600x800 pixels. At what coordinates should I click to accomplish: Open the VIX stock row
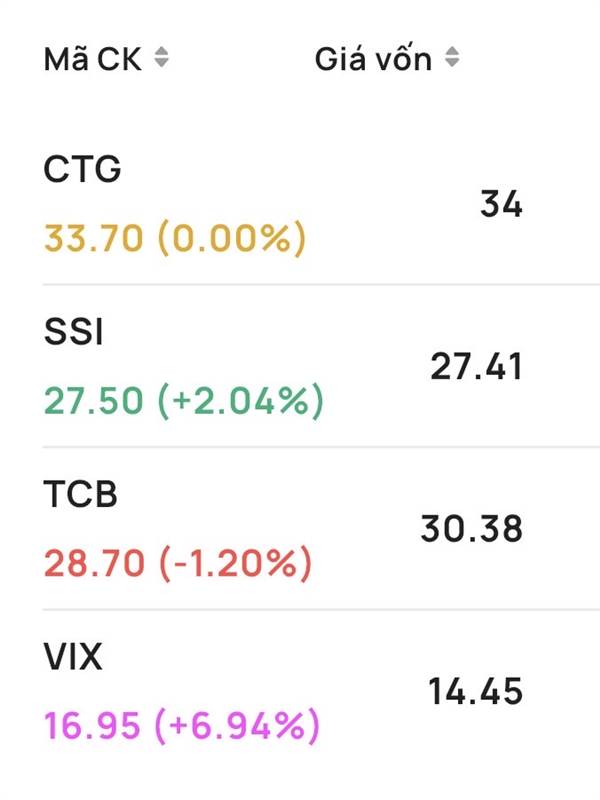pyautogui.click(x=321, y=691)
